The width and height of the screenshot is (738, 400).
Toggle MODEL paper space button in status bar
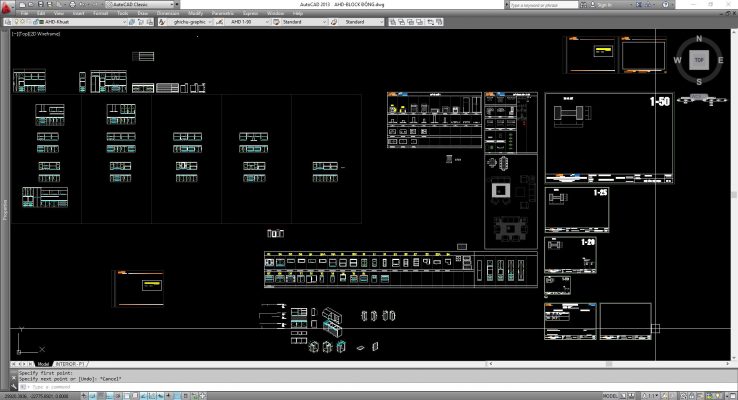pyautogui.click(x=610, y=395)
